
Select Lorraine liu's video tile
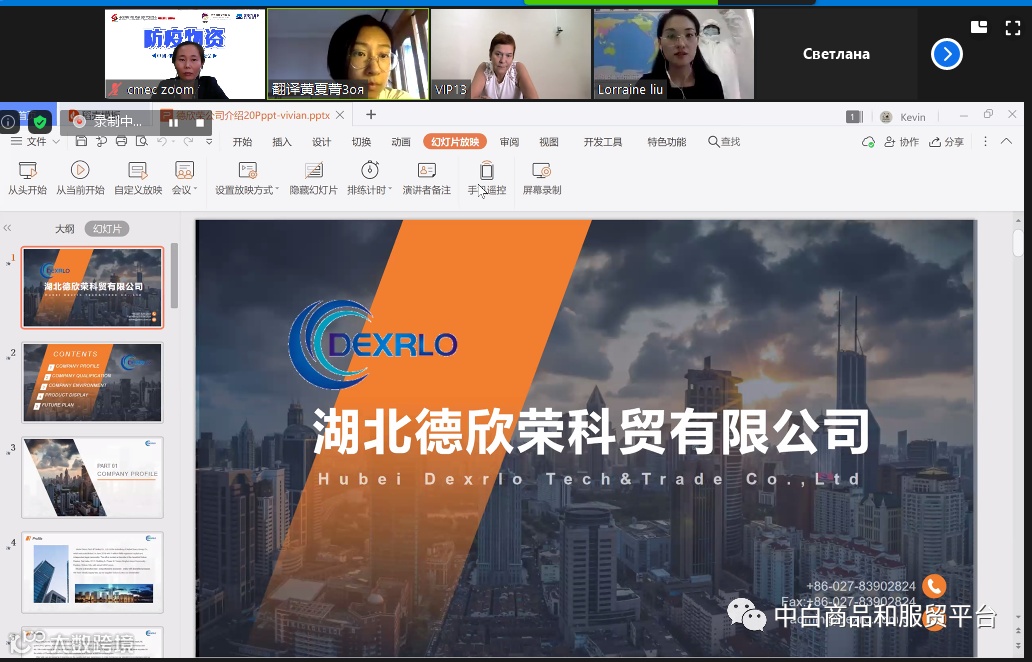click(x=673, y=54)
